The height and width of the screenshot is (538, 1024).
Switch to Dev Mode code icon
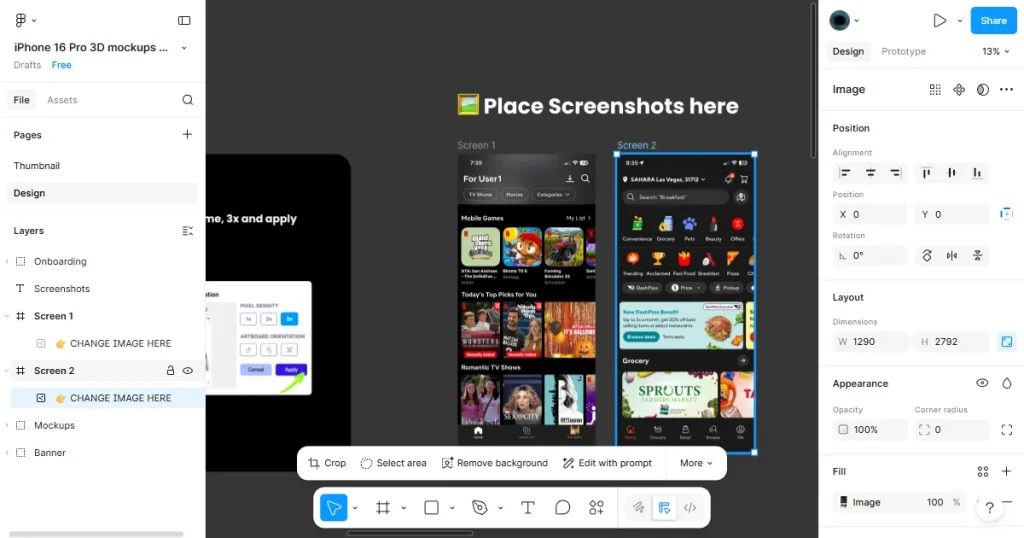point(690,507)
